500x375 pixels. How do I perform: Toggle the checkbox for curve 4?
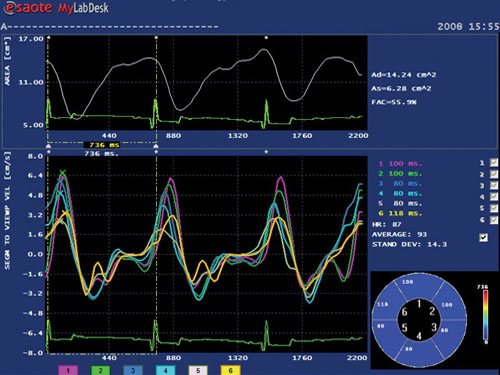click(x=494, y=197)
